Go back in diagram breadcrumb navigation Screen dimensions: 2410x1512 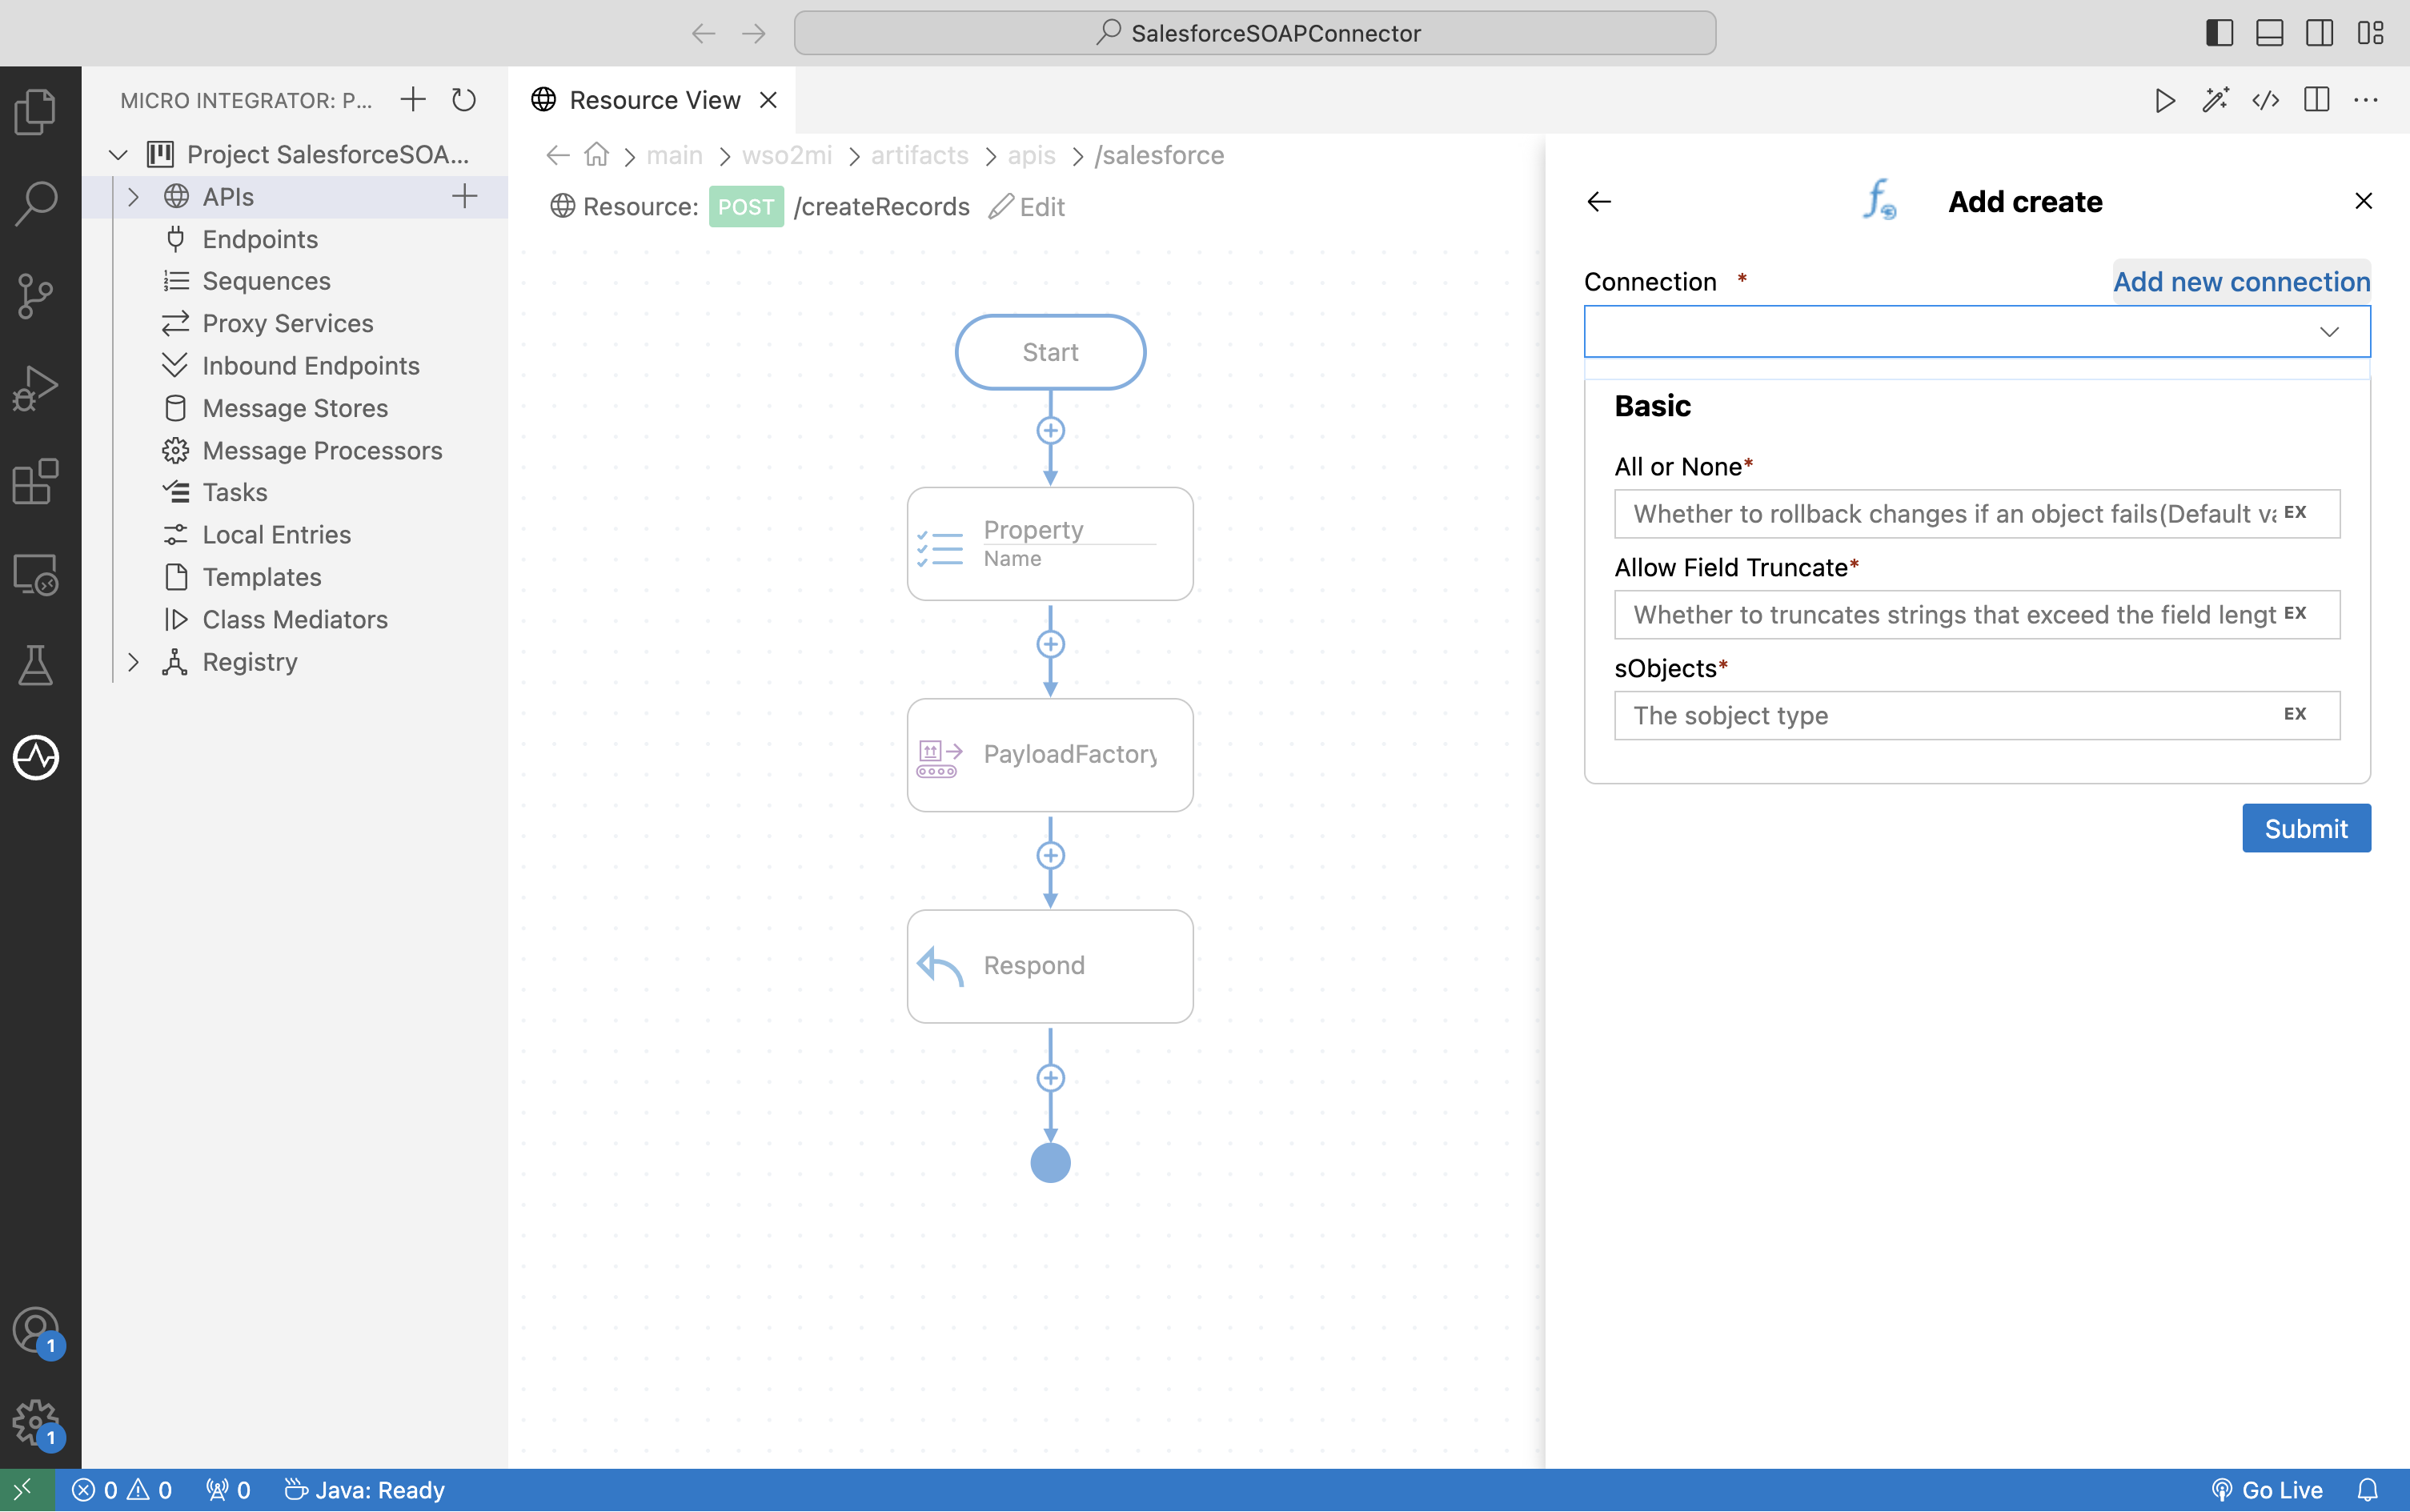point(558,155)
